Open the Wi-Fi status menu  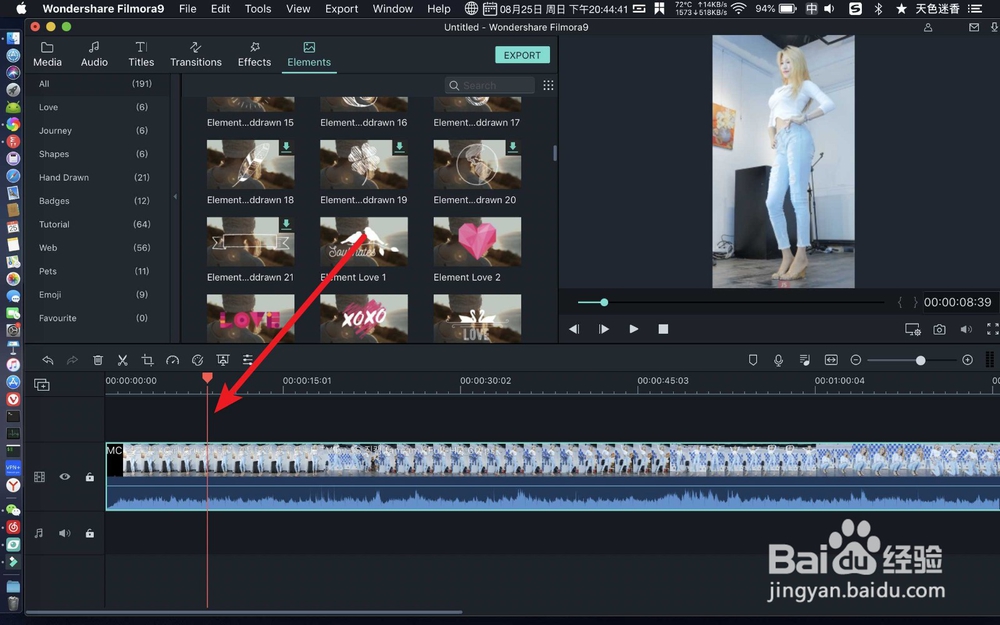coord(739,9)
